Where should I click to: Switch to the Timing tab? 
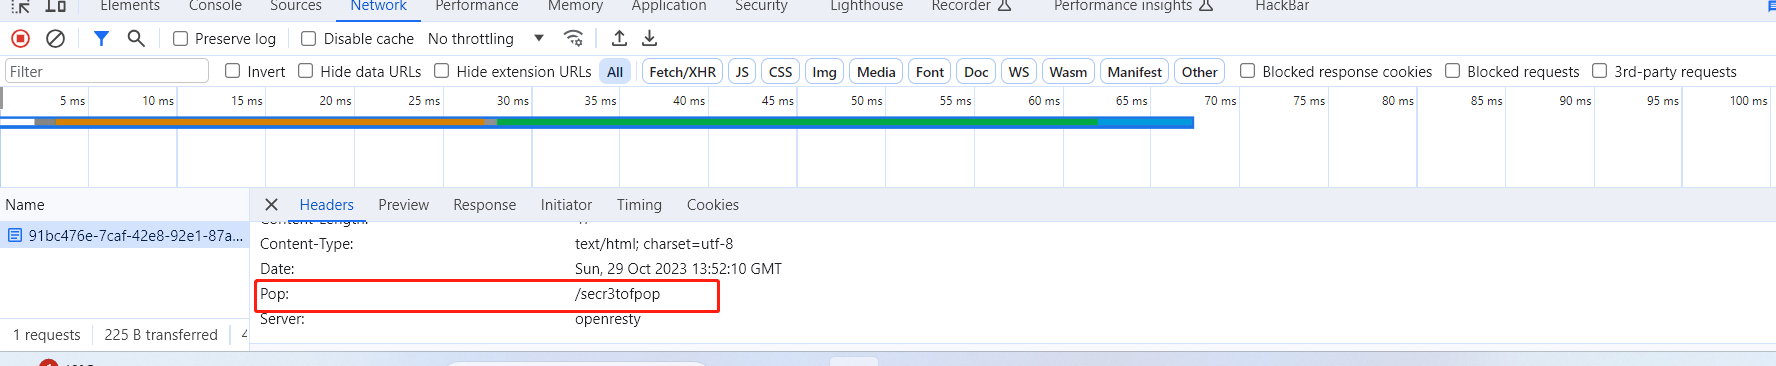[639, 204]
